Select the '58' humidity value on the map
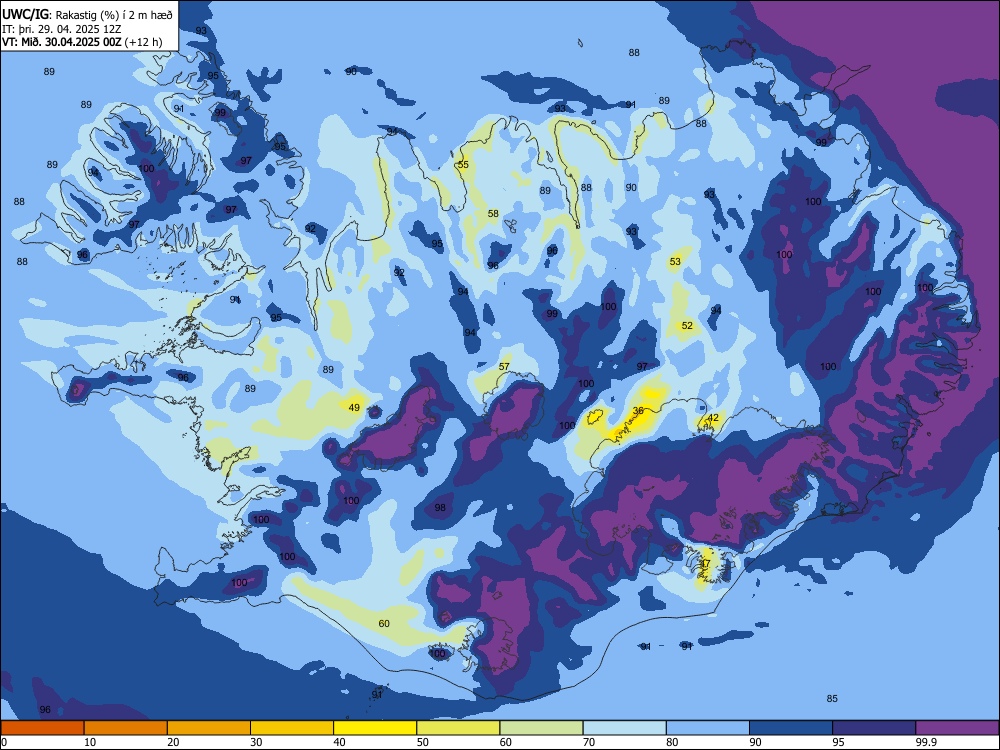 pos(493,214)
